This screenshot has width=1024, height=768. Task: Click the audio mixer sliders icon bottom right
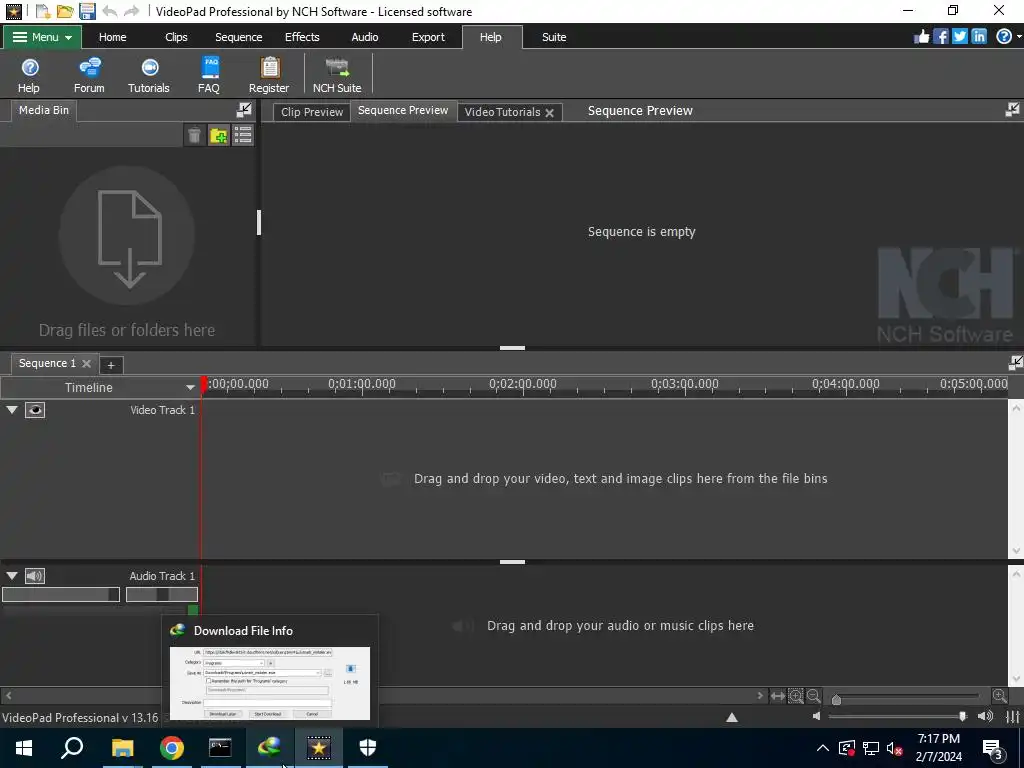[1013, 716]
